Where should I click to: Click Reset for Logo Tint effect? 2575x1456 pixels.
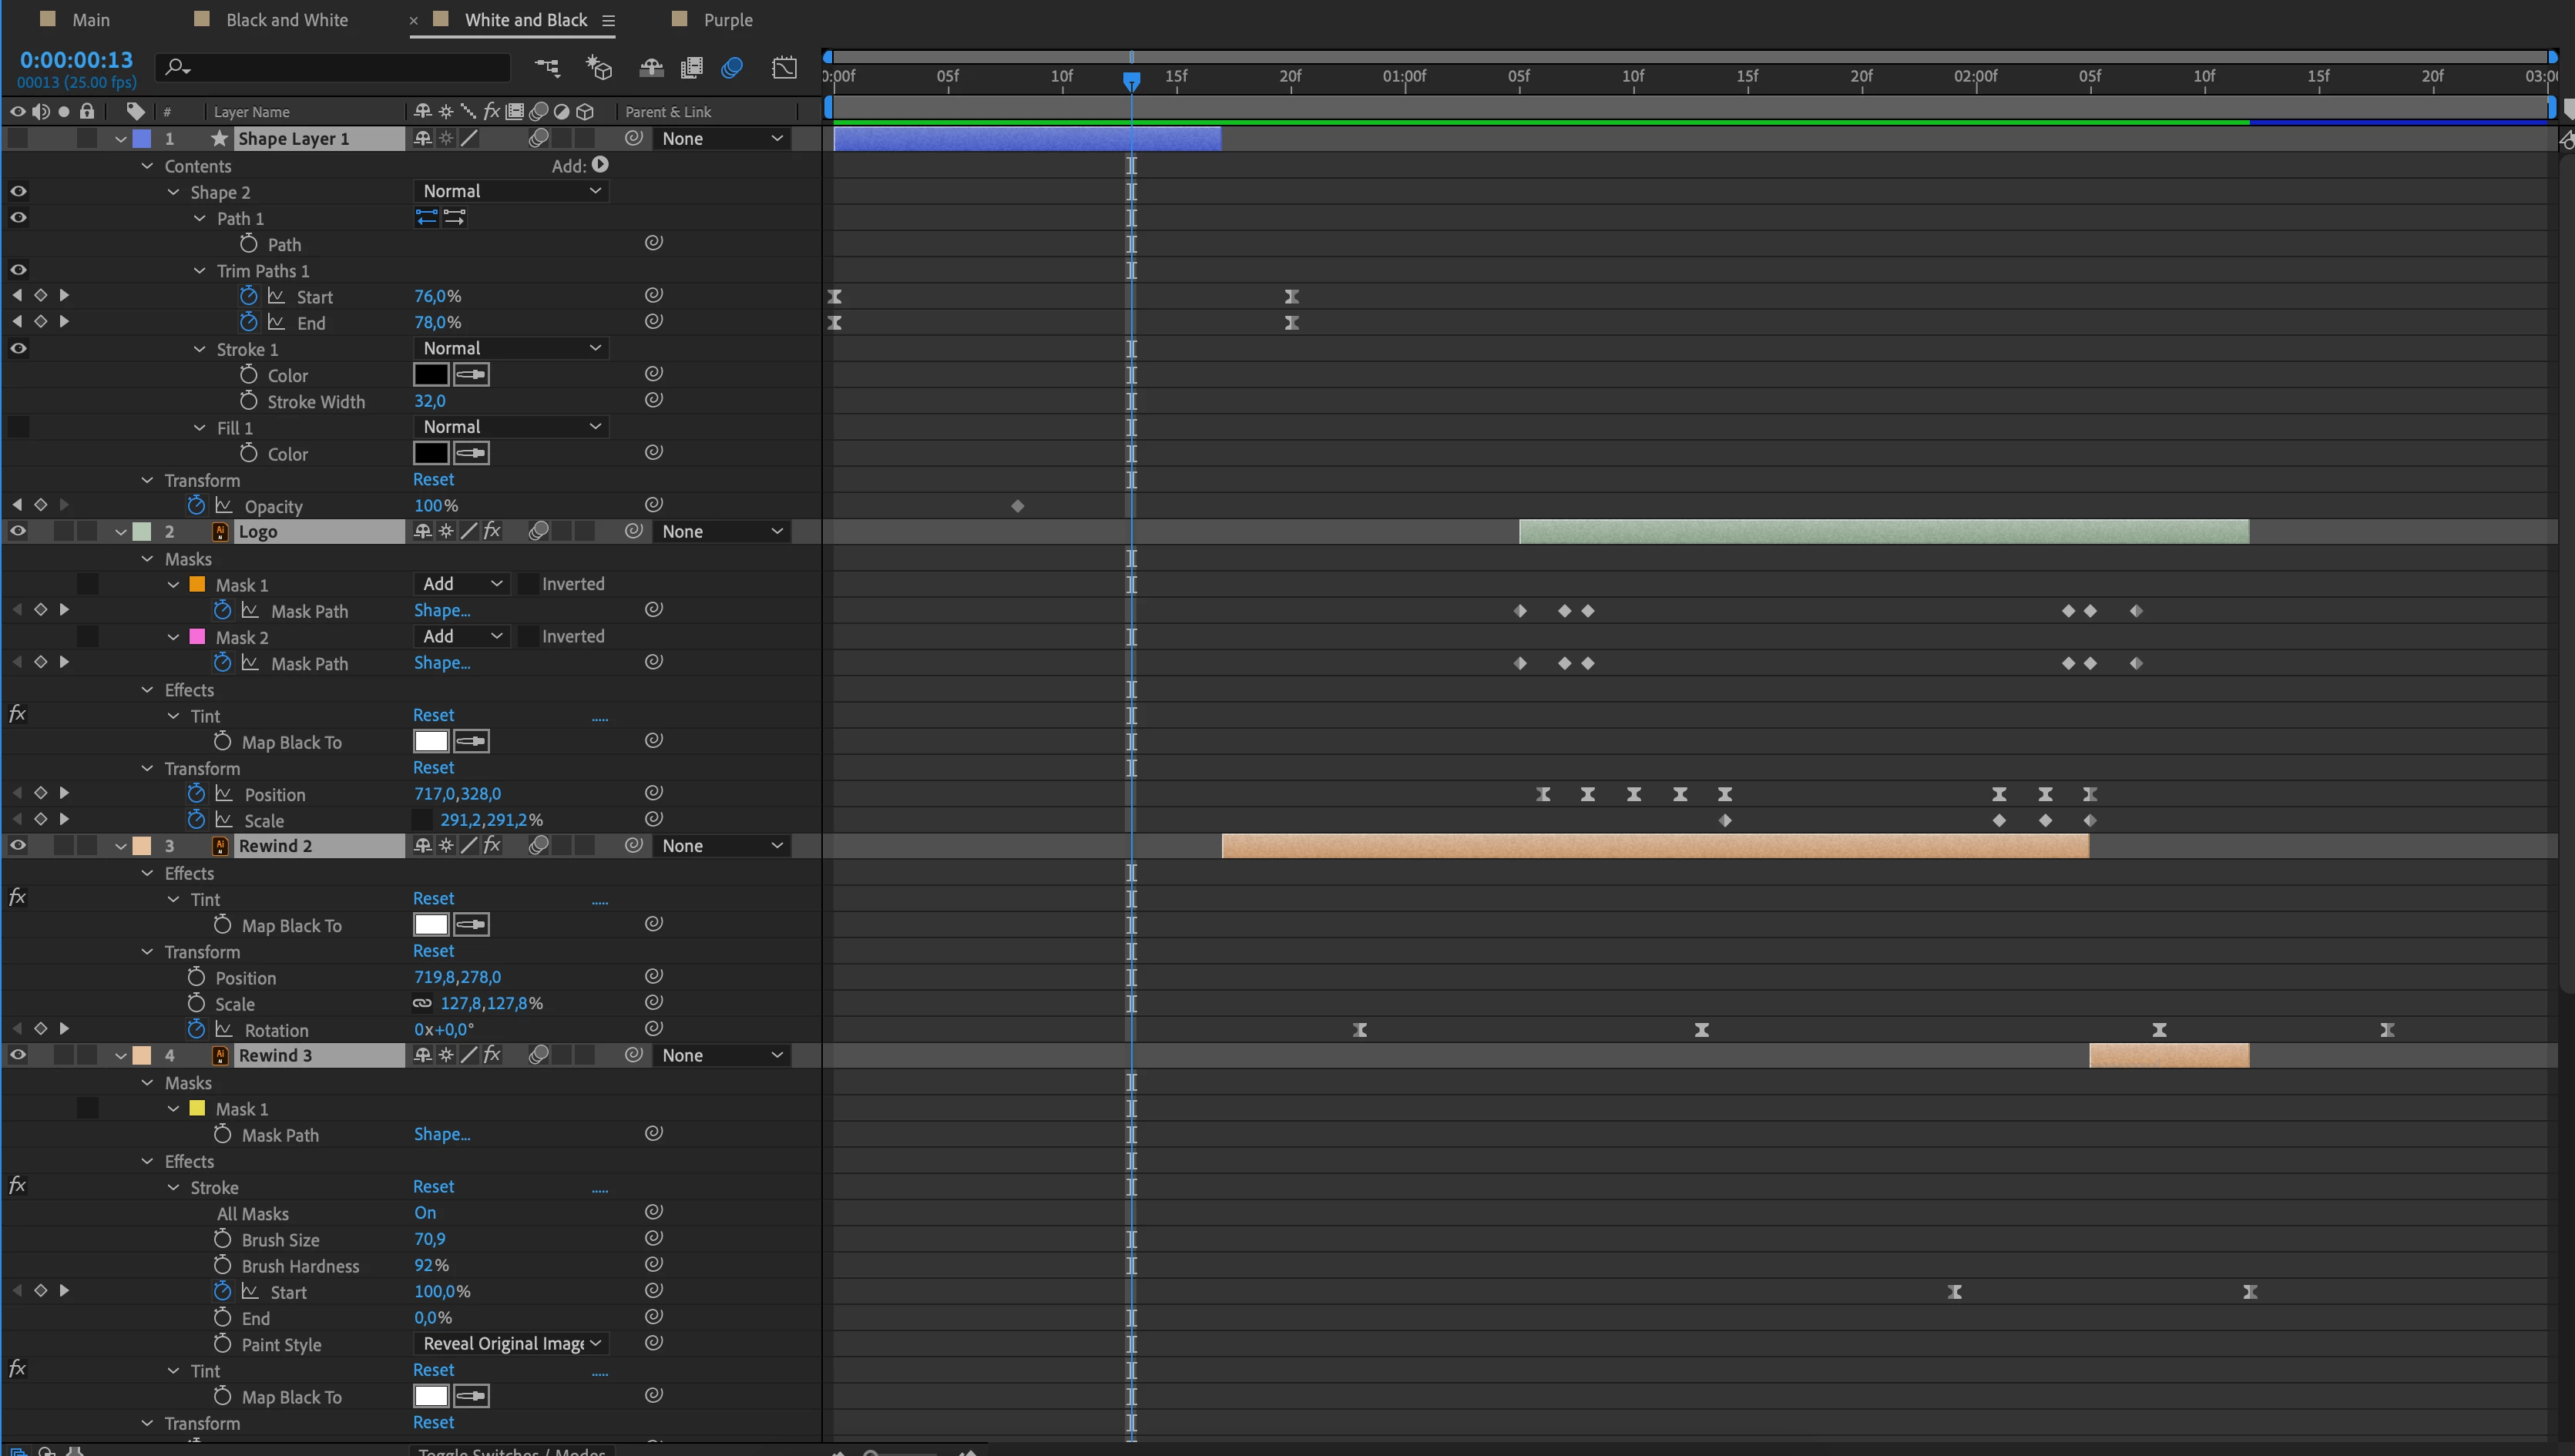433,715
